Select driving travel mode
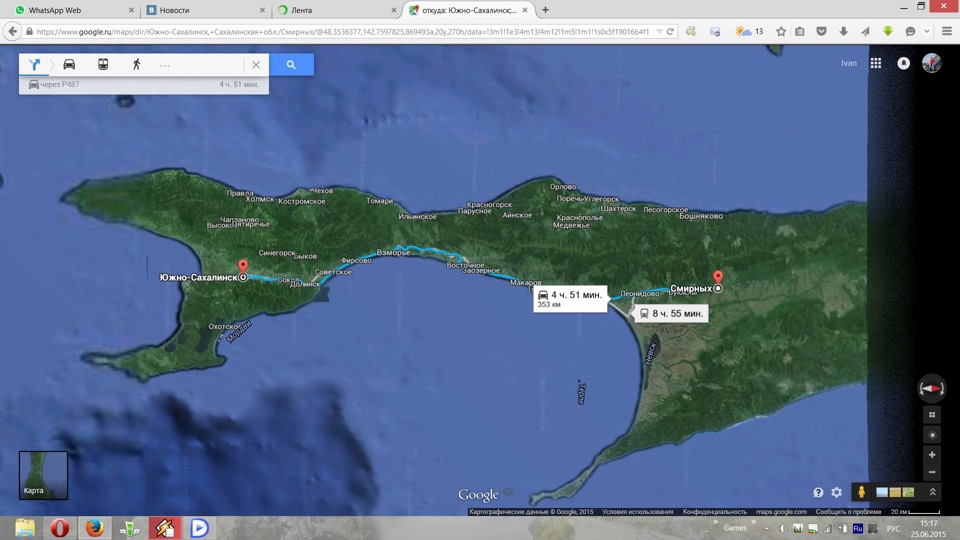This screenshot has height=540, width=960. [x=69, y=64]
